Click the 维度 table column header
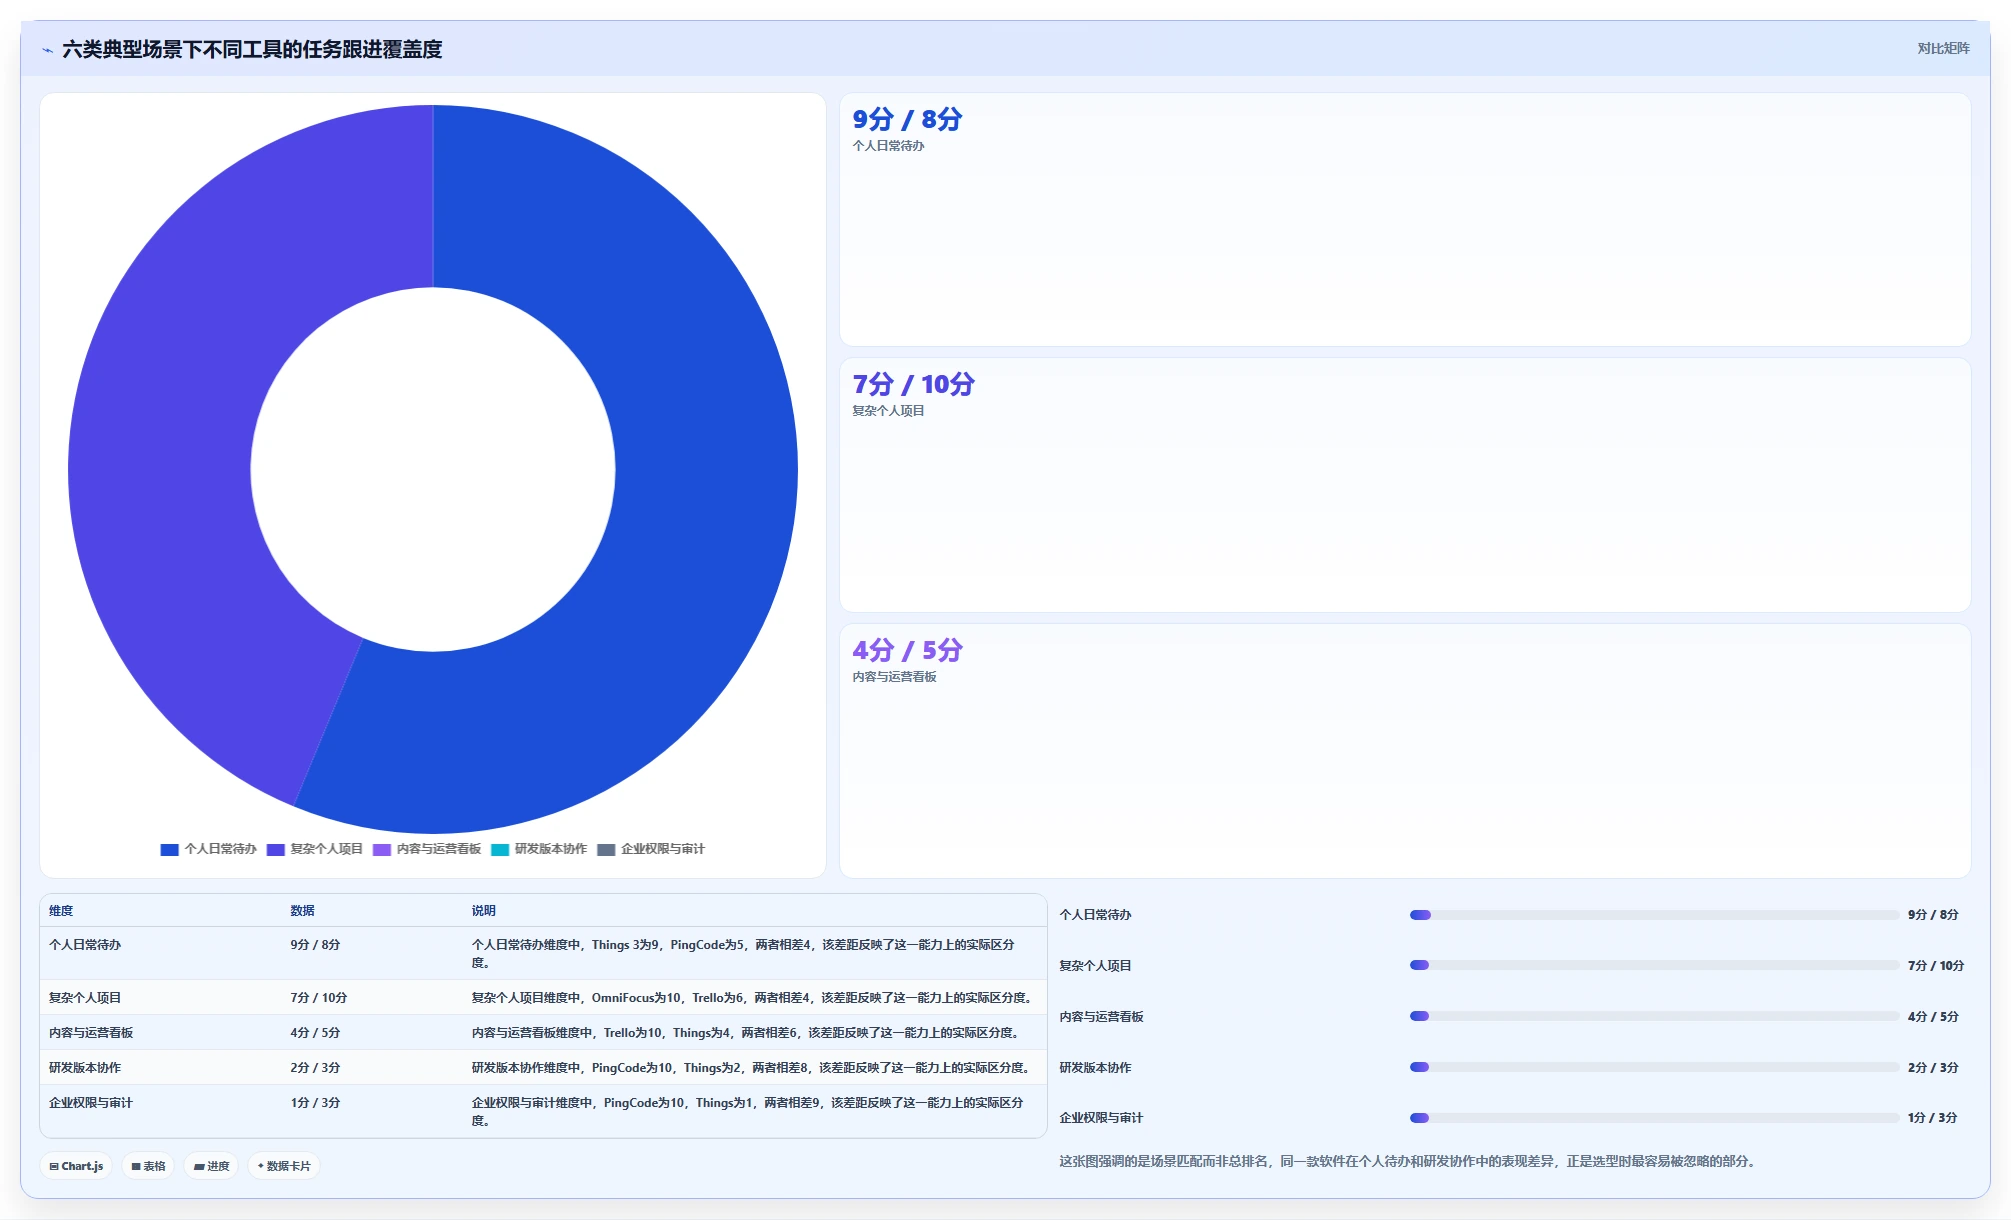Image resolution: width=2011 pixels, height=1220 pixels. [61, 911]
